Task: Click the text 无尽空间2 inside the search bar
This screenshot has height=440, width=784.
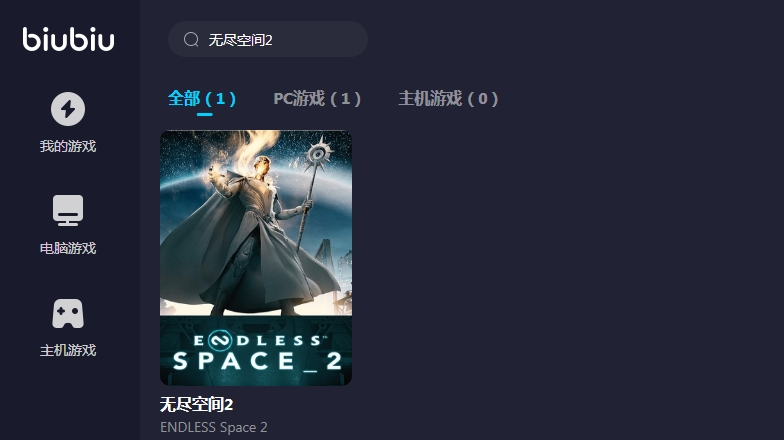Action: click(x=240, y=40)
